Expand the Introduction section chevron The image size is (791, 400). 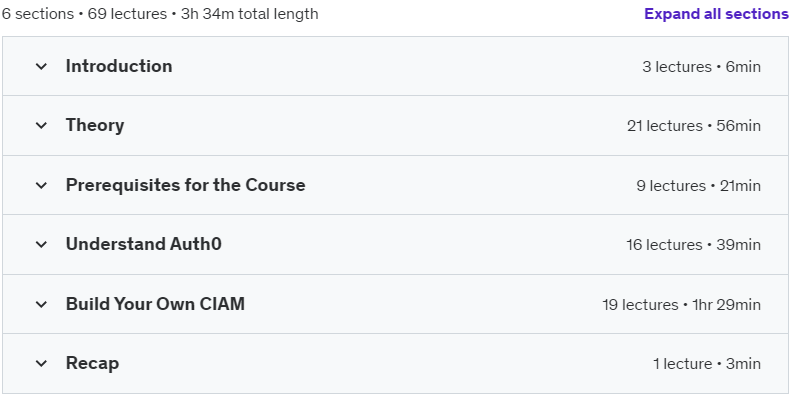[41, 66]
